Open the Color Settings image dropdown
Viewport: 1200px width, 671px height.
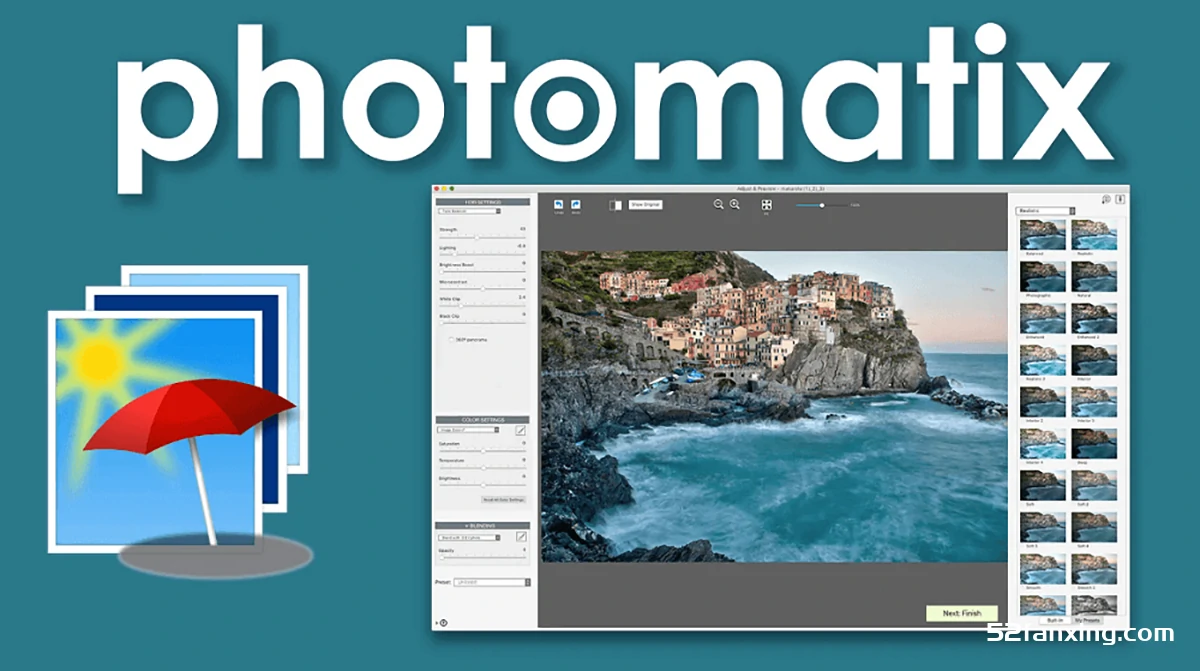470,430
